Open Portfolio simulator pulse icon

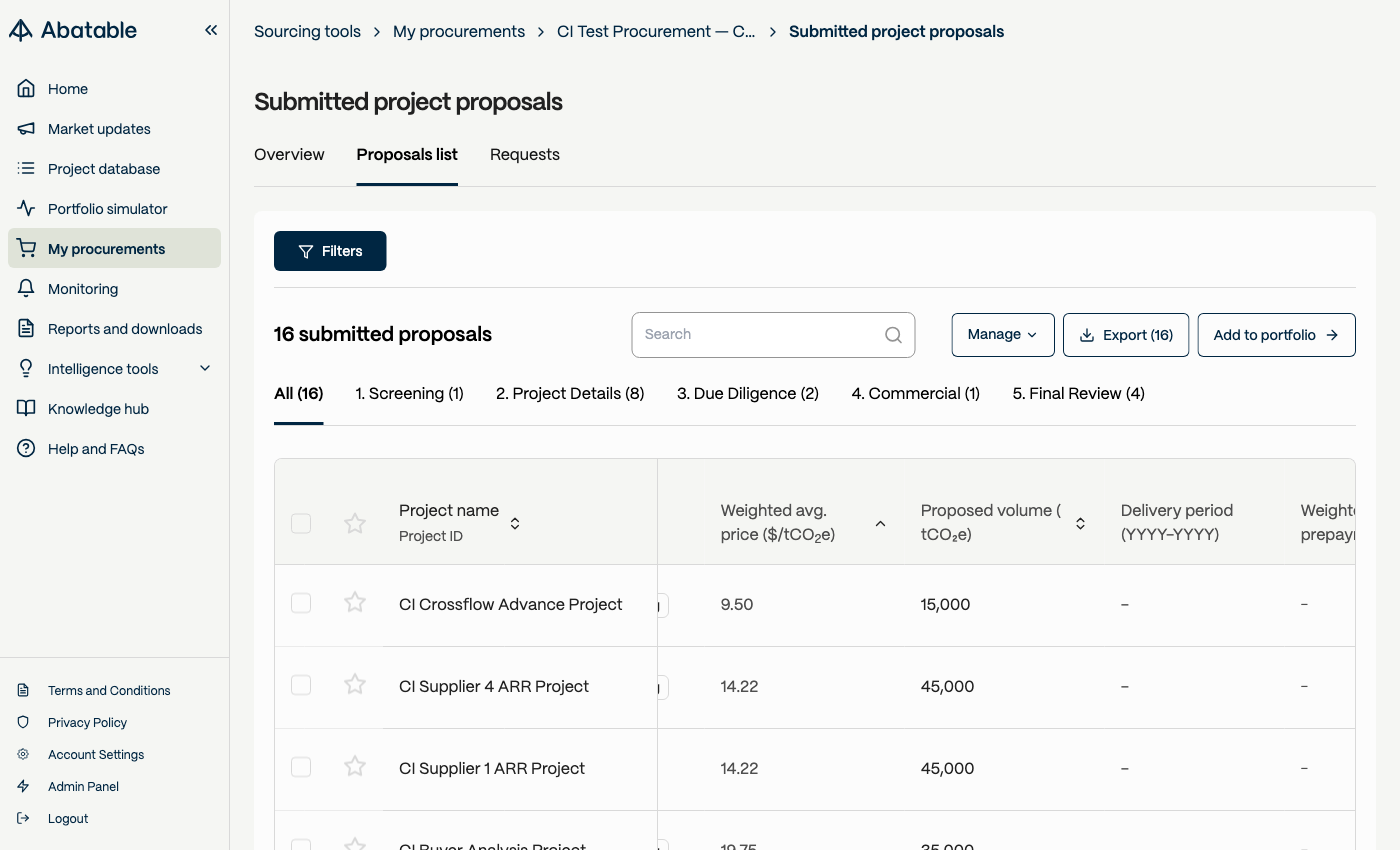point(27,209)
